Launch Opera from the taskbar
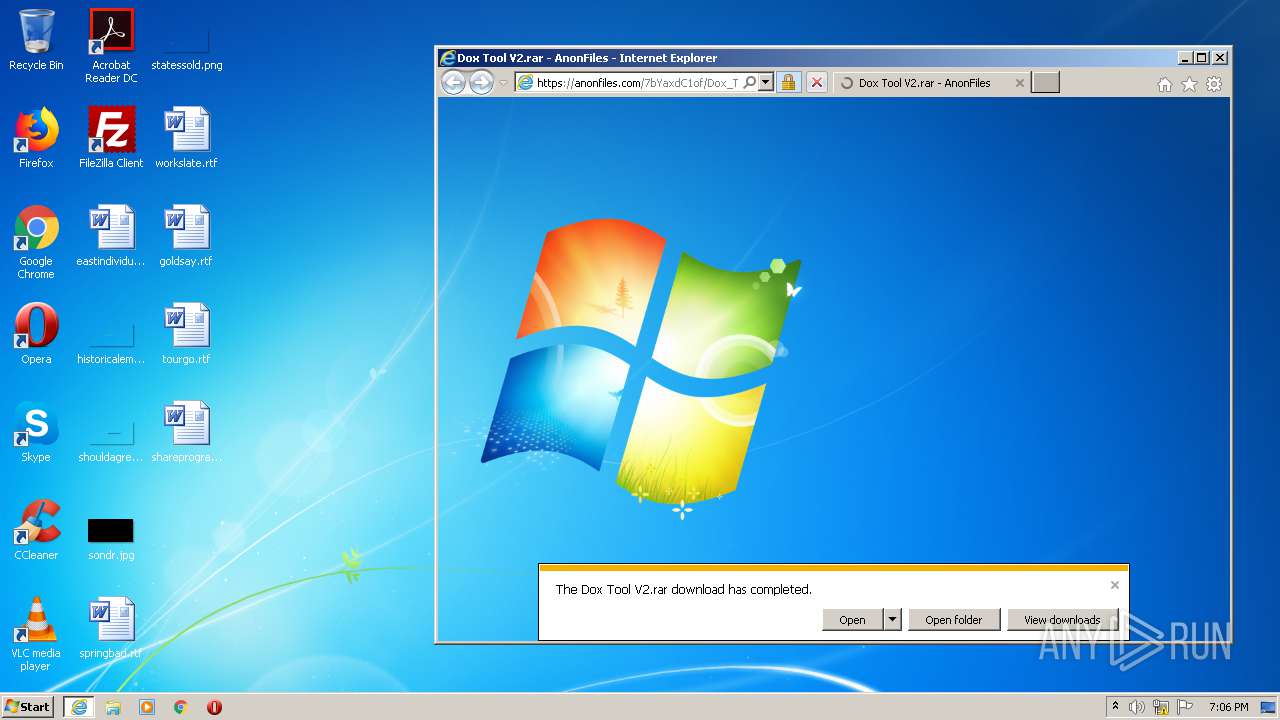The width and height of the screenshot is (1280, 720). tap(214, 707)
